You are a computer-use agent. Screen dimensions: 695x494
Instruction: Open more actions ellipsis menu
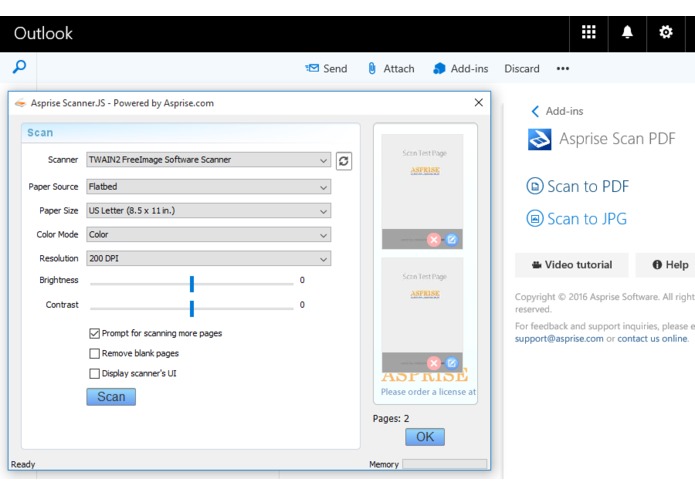coord(562,69)
